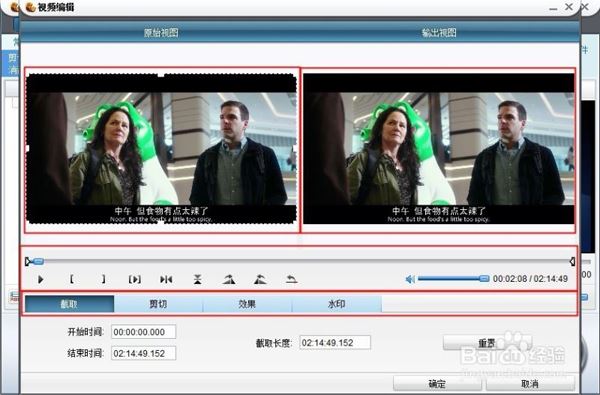
Task: Rotate the video with second rotate icon
Action: pyautogui.click(x=260, y=279)
